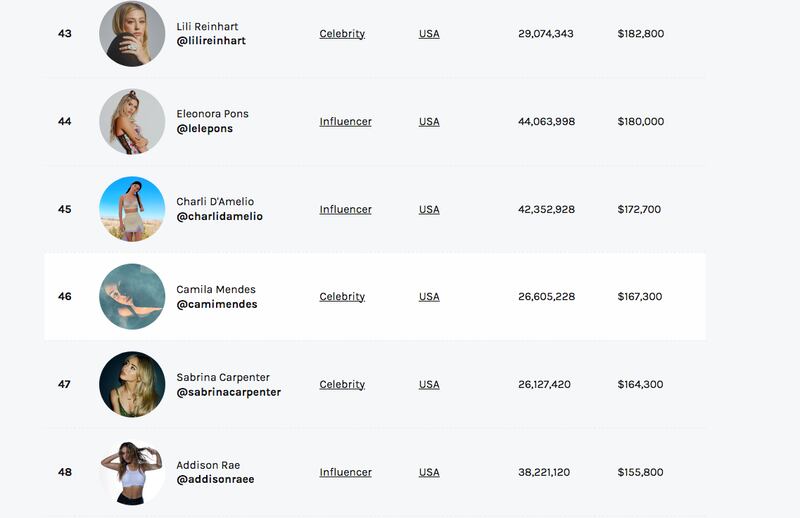Viewport: 800px width, 518px height.
Task: Click the Celebrity link for Lili Reinhart
Action: [x=342, y=34]
